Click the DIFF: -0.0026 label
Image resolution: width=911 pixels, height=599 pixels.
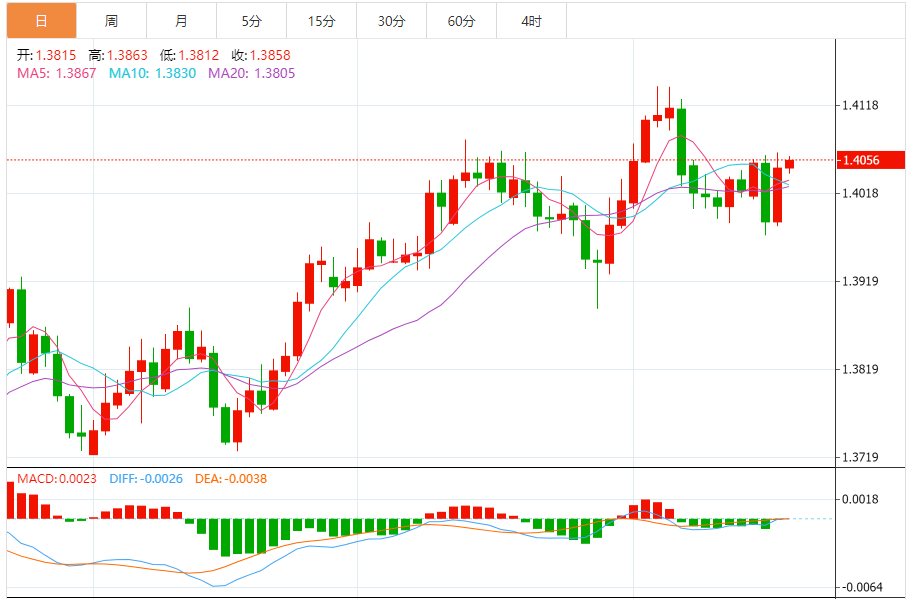click(x=146, y=479)
